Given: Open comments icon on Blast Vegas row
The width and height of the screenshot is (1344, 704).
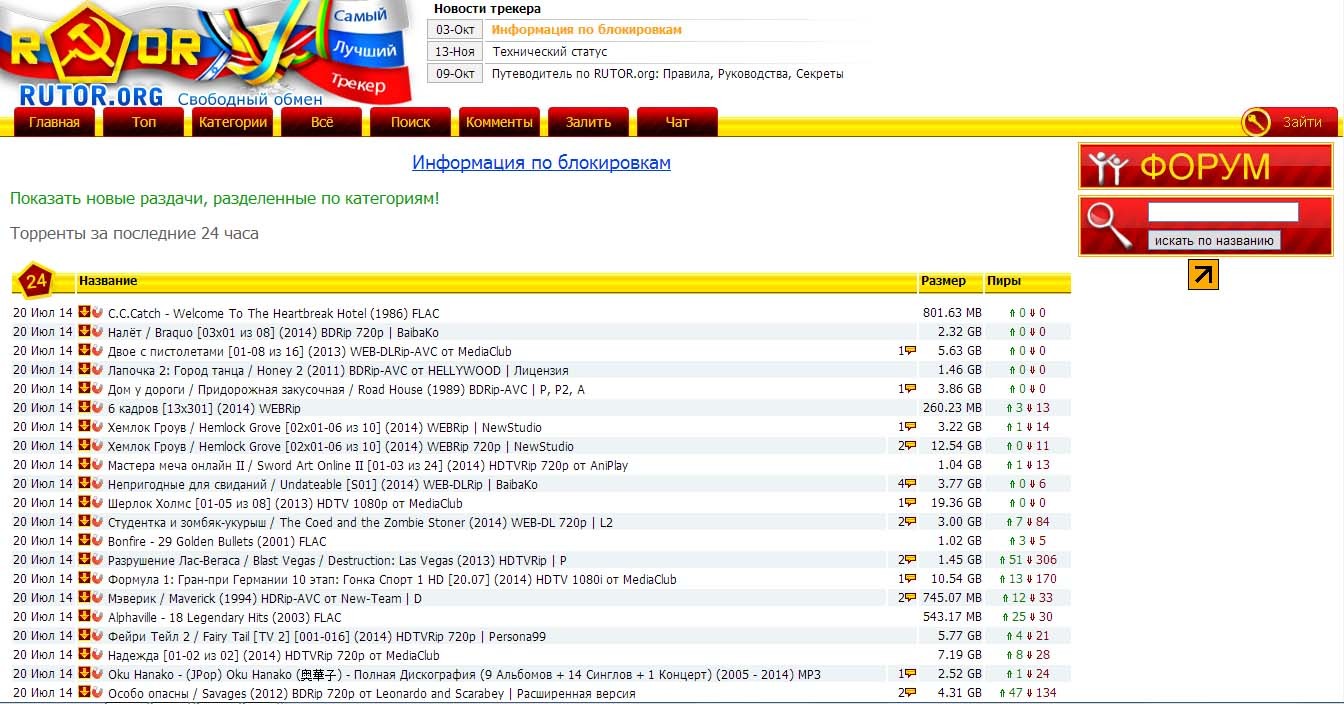Looking at the screenshot, I should 910,560.
